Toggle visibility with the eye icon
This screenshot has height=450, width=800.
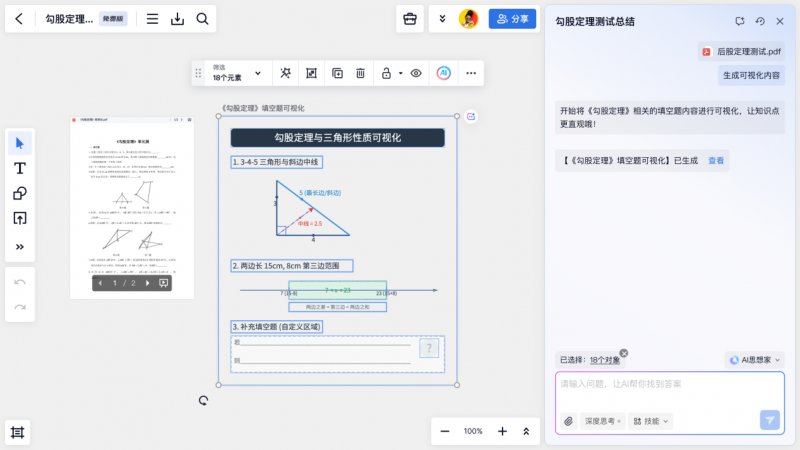416,73
